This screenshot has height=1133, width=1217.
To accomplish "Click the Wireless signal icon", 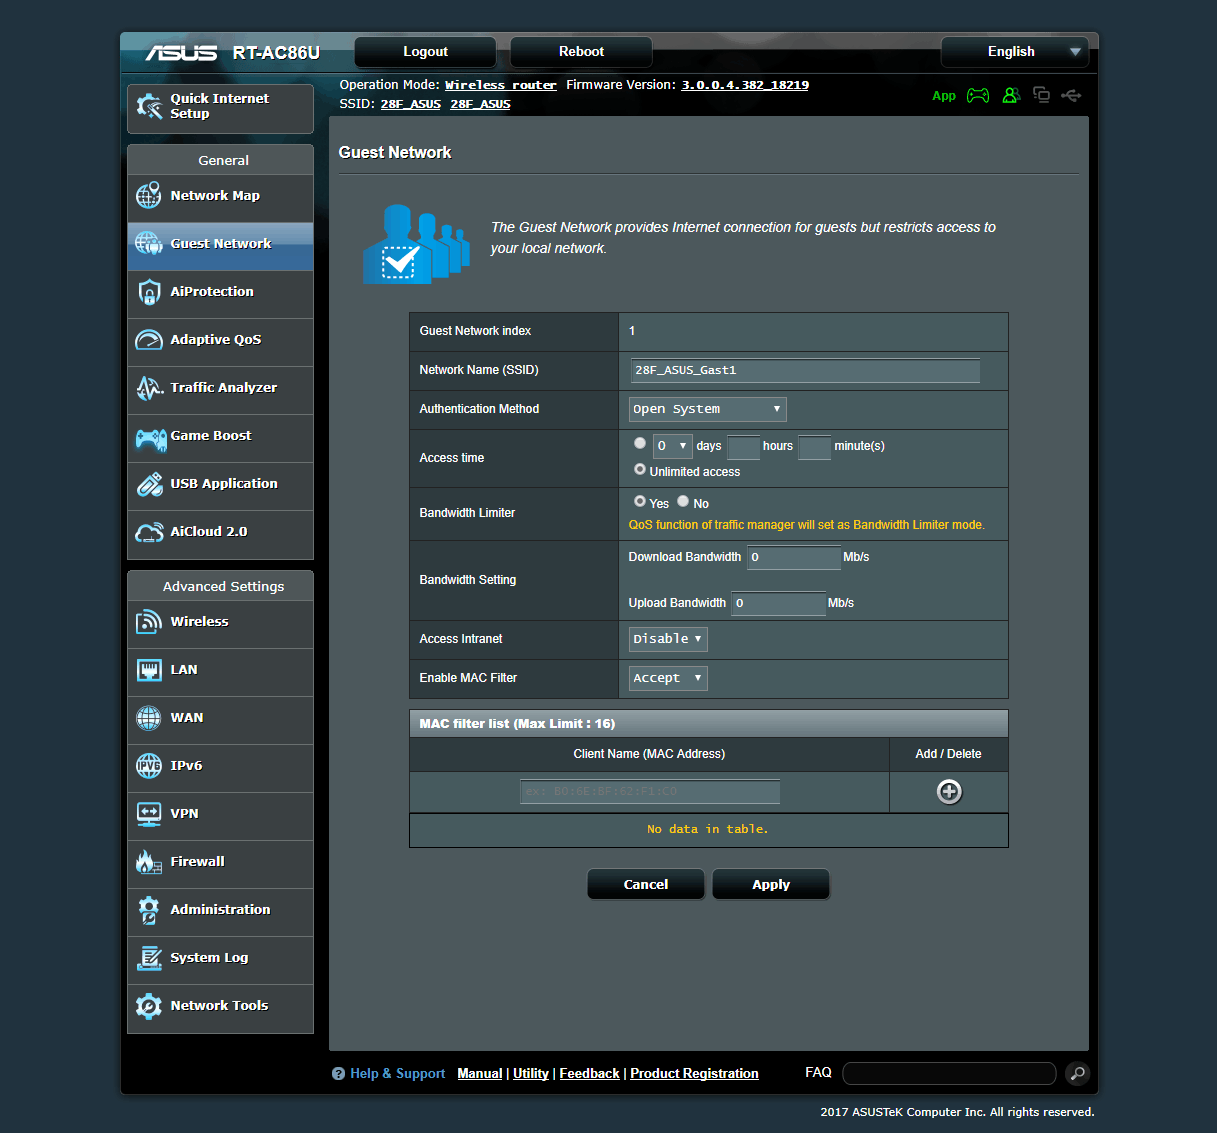I will click(x=149, y=622).
